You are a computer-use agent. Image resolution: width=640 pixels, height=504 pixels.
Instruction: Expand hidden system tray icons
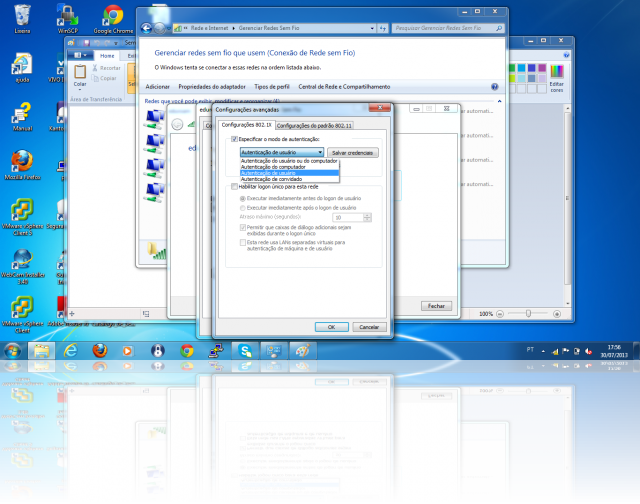pos(543,351)
